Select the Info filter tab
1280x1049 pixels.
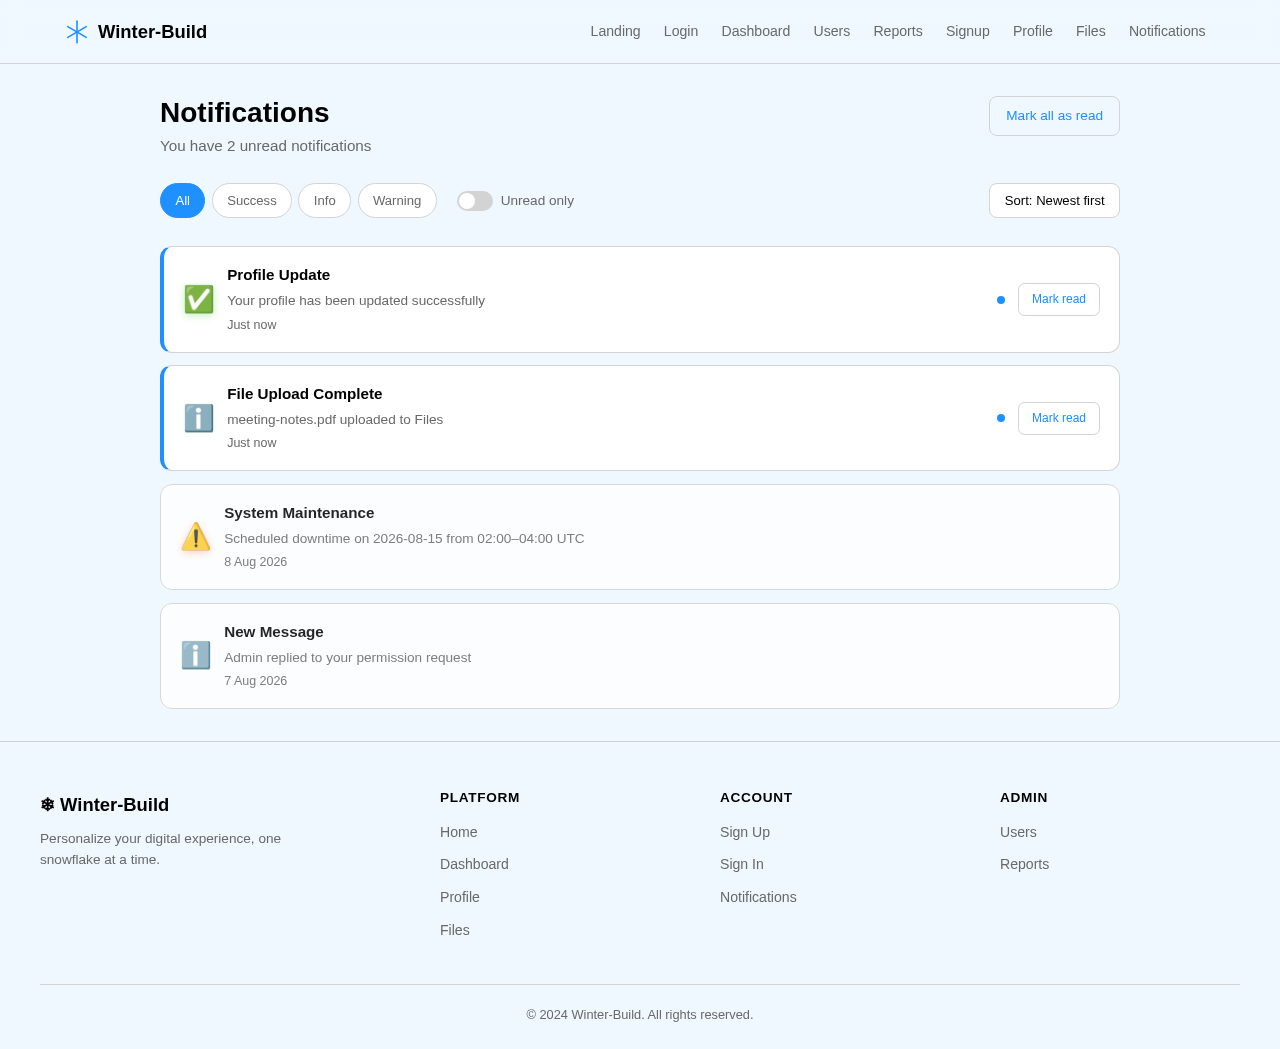pyautogui.click(x=324, y=200)
